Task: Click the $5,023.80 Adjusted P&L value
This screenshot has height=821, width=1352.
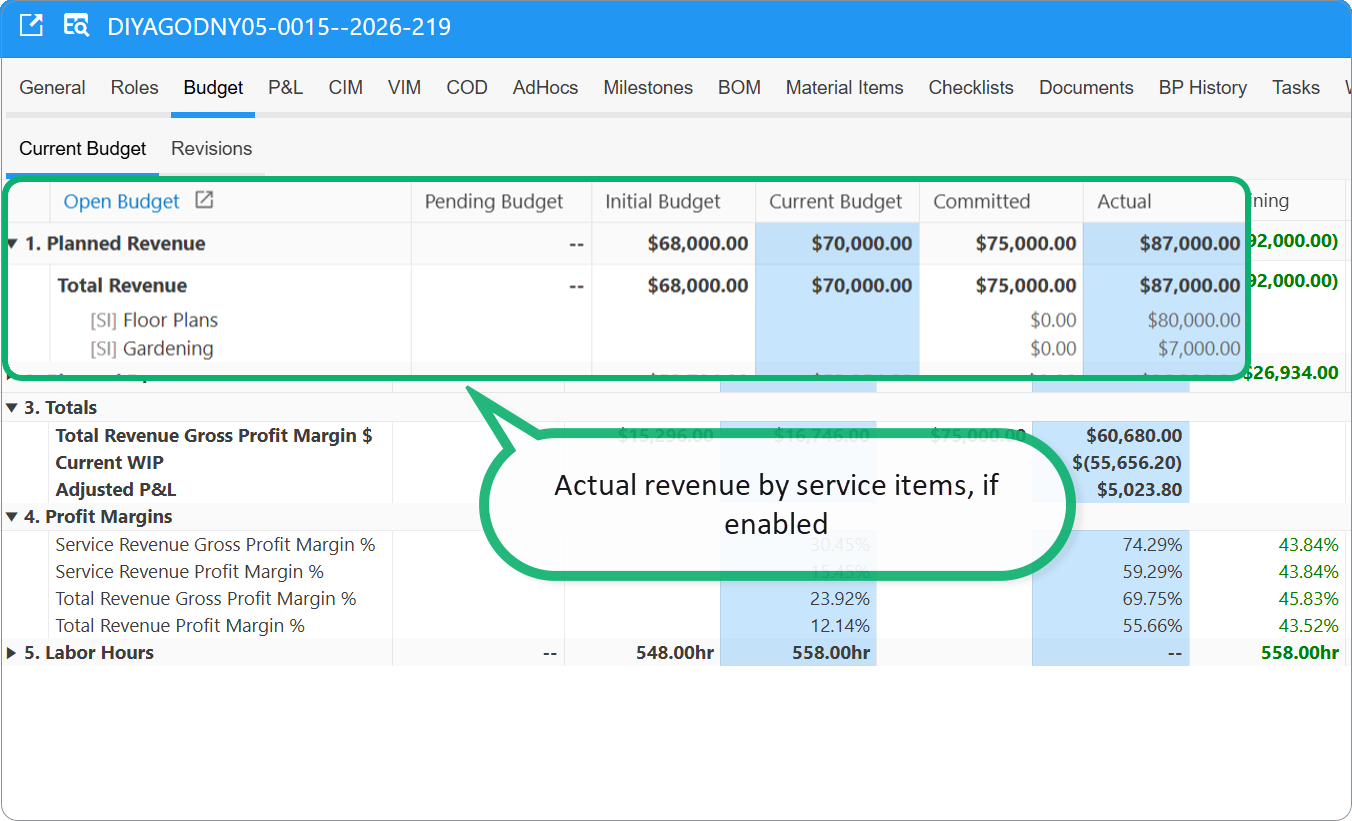Action: click(1139, 490)
